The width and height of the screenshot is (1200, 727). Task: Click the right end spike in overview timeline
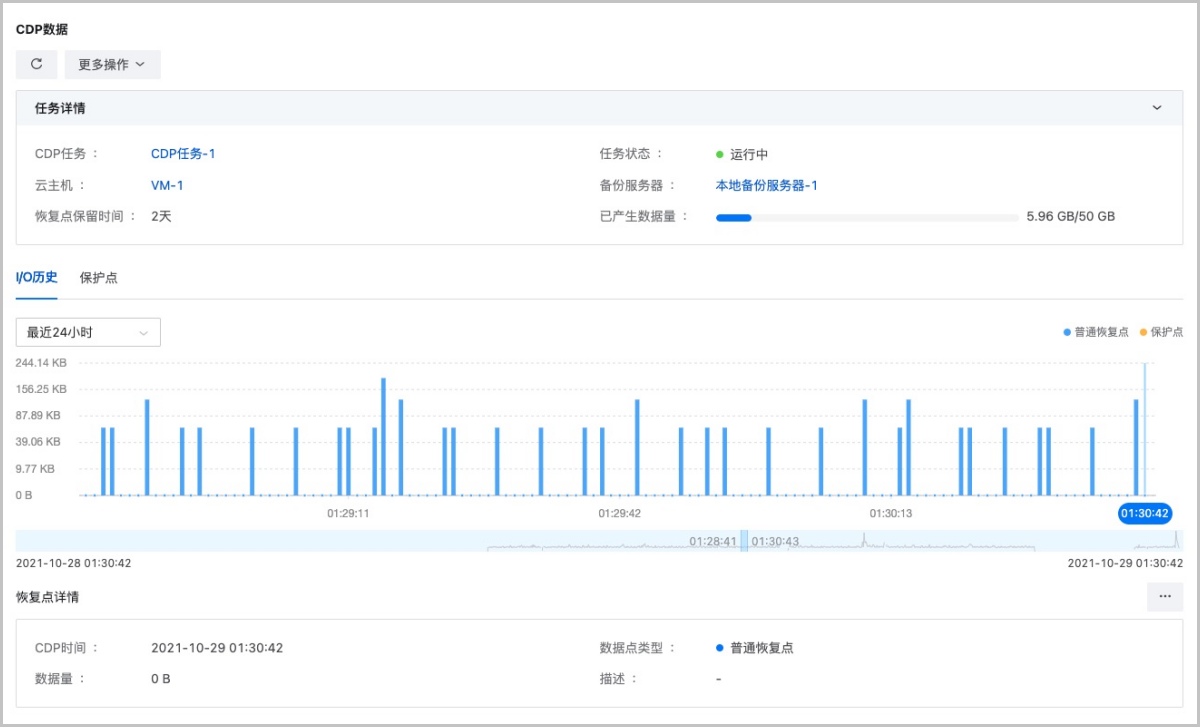pos(1176,539)
